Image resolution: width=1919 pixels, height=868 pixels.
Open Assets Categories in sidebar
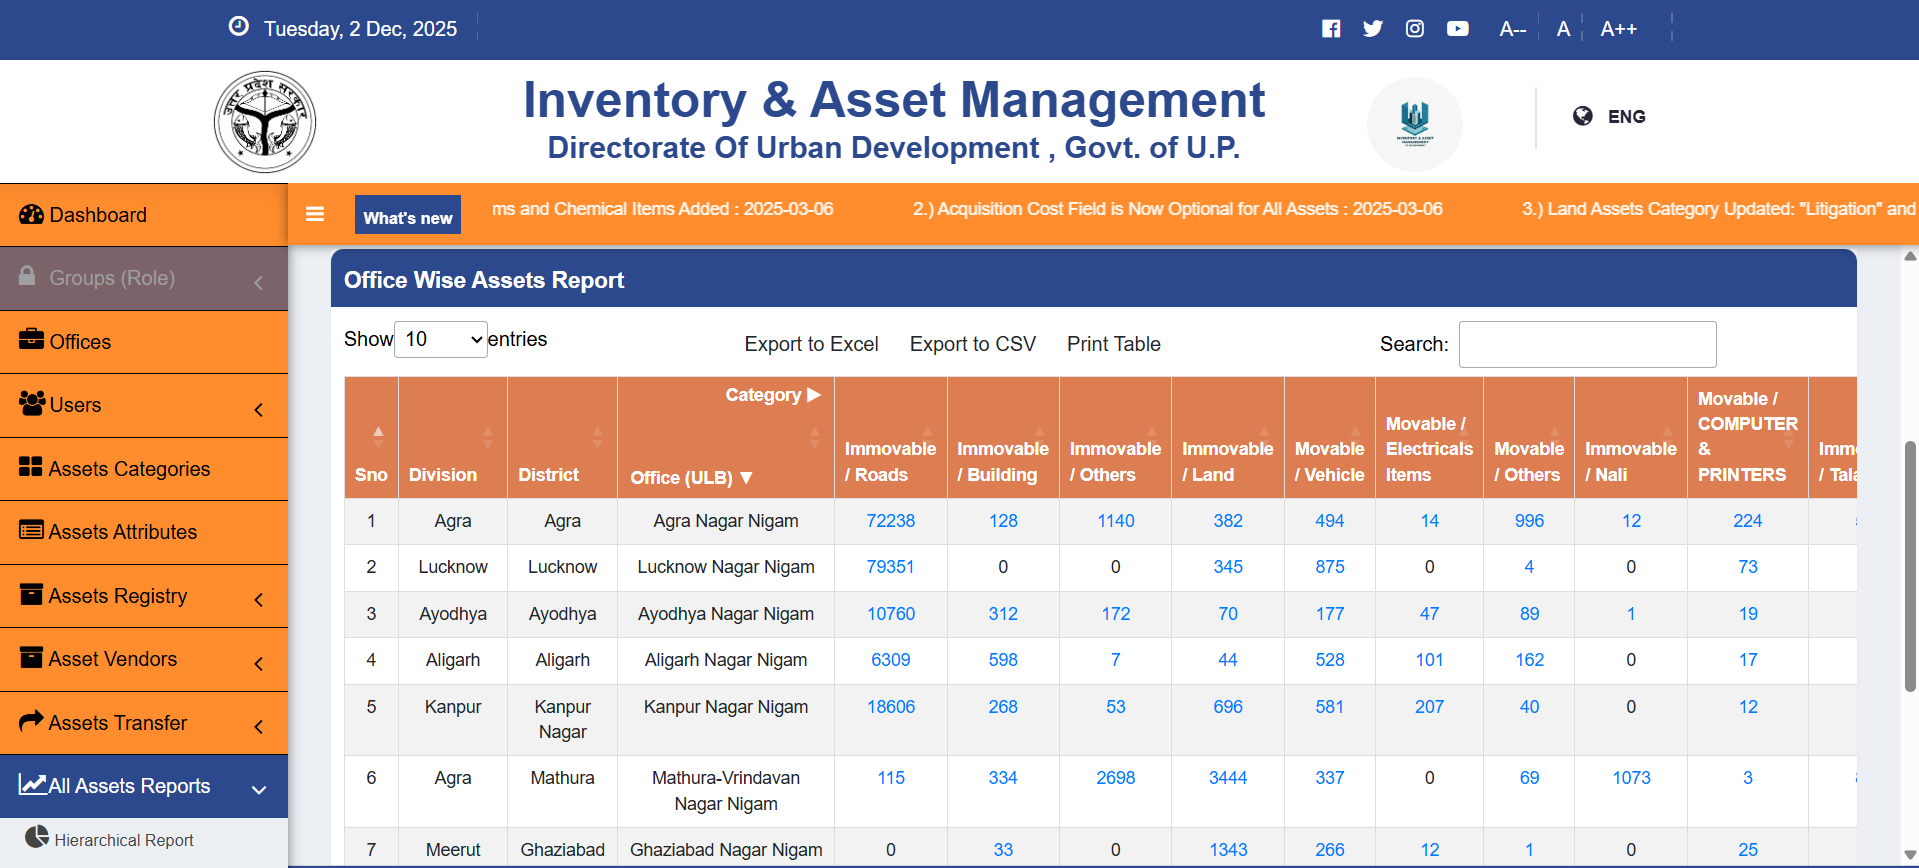pos(129,469)
